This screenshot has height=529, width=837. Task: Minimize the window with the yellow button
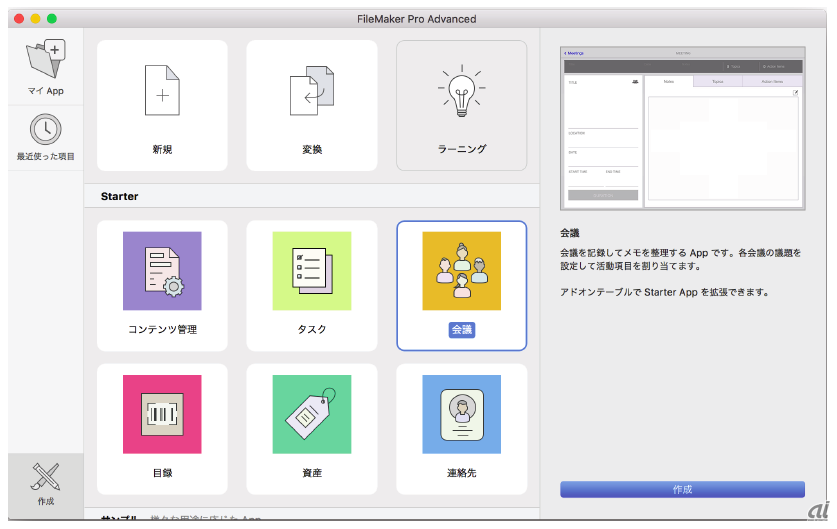click(x=35, y=19)
